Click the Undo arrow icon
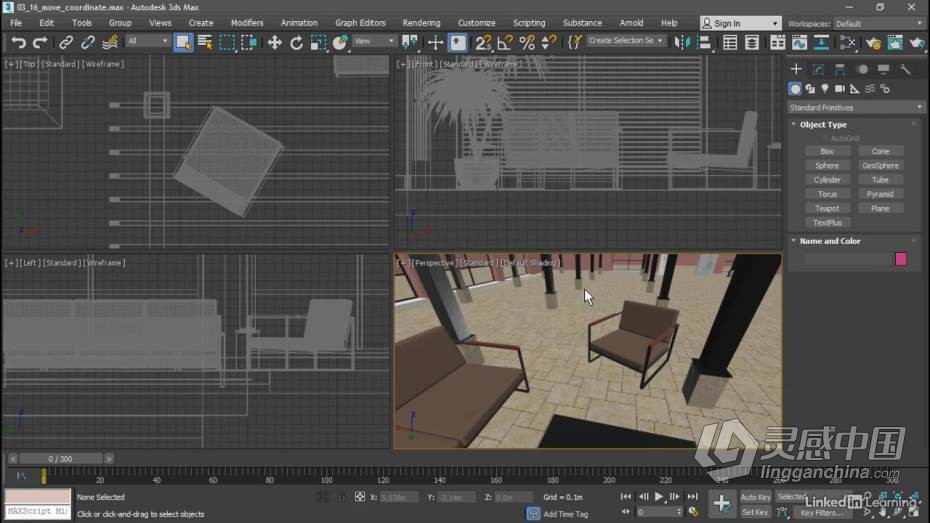 coord(18,42)
